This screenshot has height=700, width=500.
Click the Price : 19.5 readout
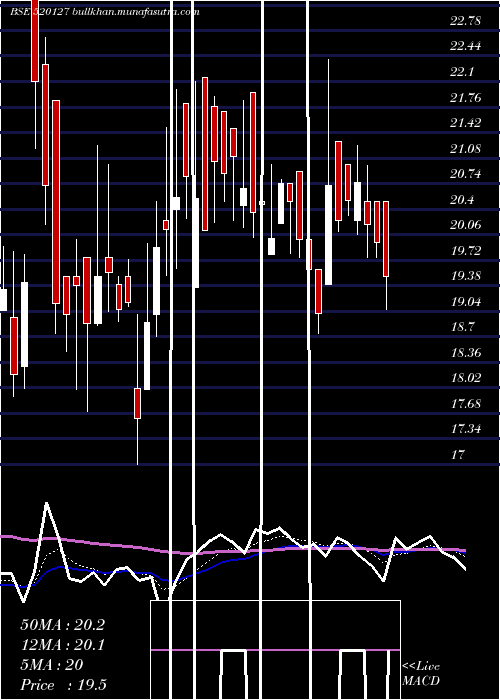(x=63, y=685)
